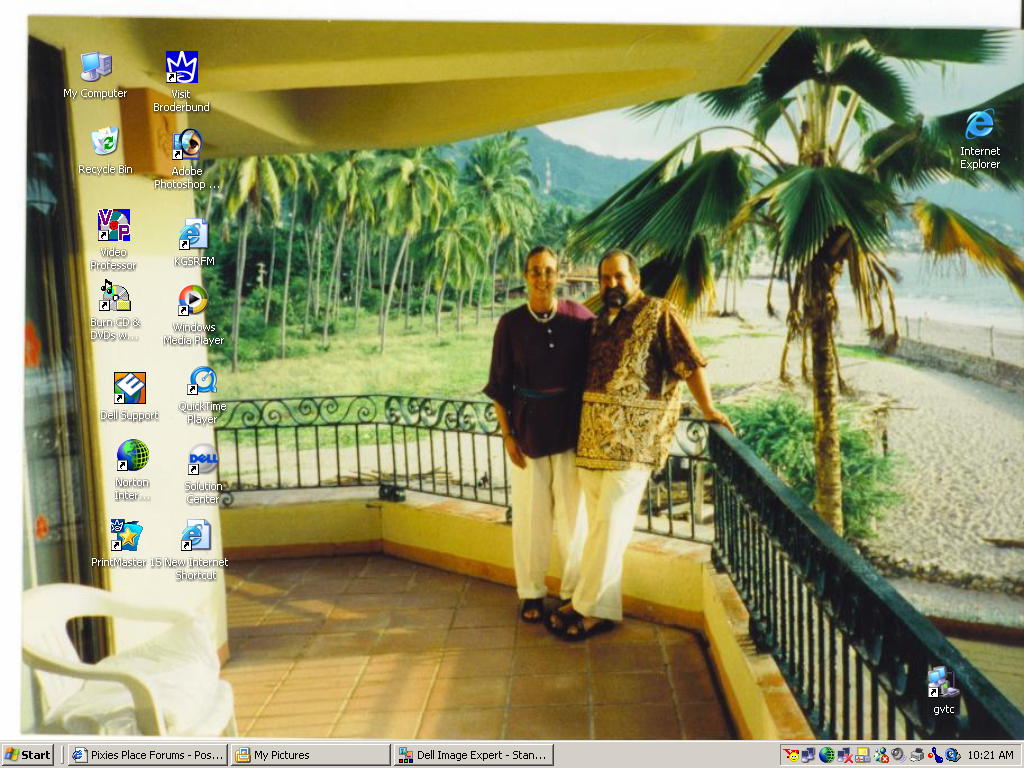Open the My Computer desktop icon
Viewport: 1024px width, 768px height.
96,68
